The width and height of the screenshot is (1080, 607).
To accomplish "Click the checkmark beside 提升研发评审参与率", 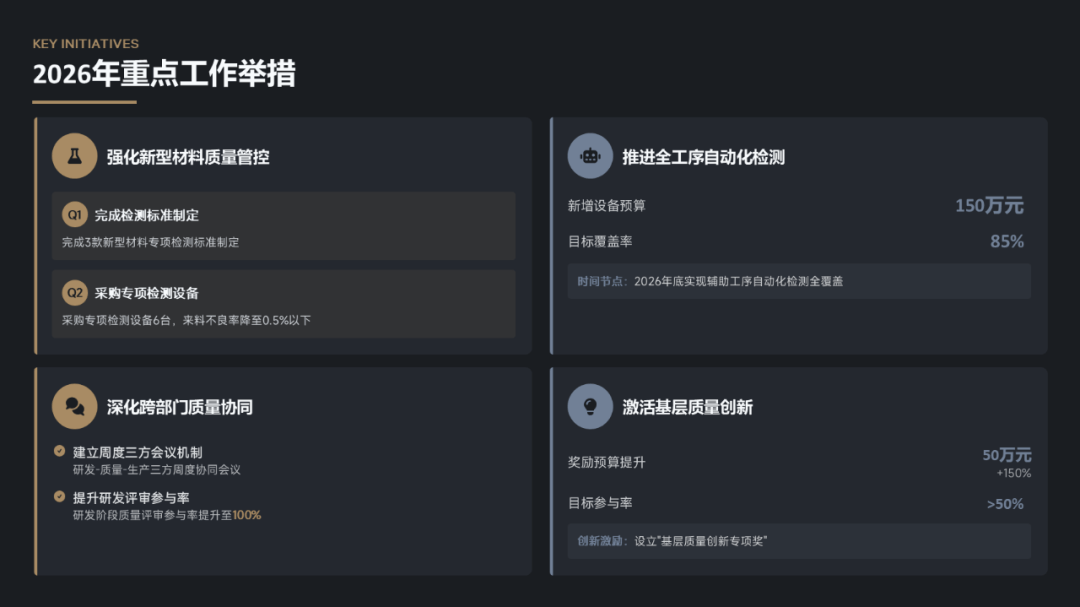I will [x=60, y=497].
